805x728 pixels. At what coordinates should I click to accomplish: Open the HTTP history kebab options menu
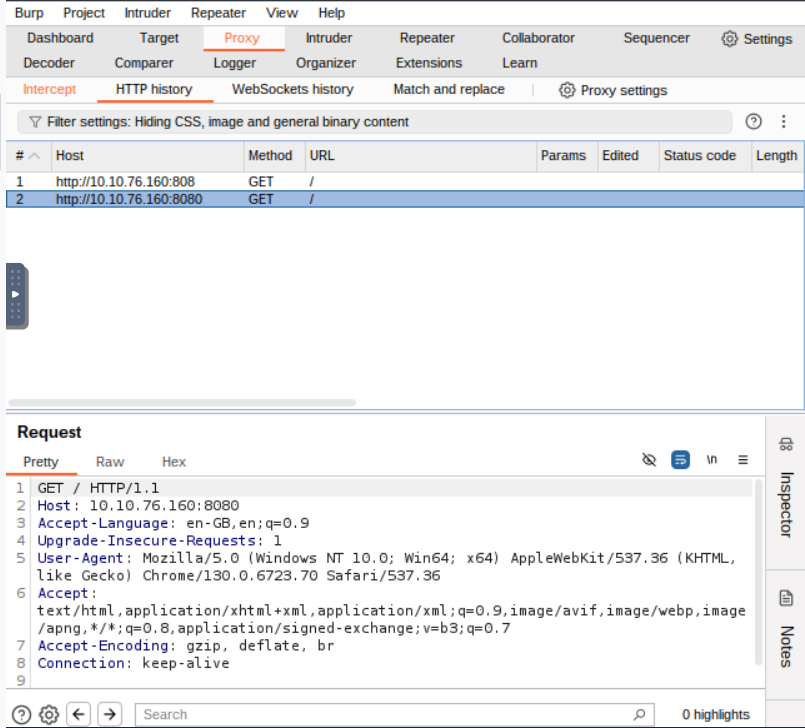click(x=783, y=122)
